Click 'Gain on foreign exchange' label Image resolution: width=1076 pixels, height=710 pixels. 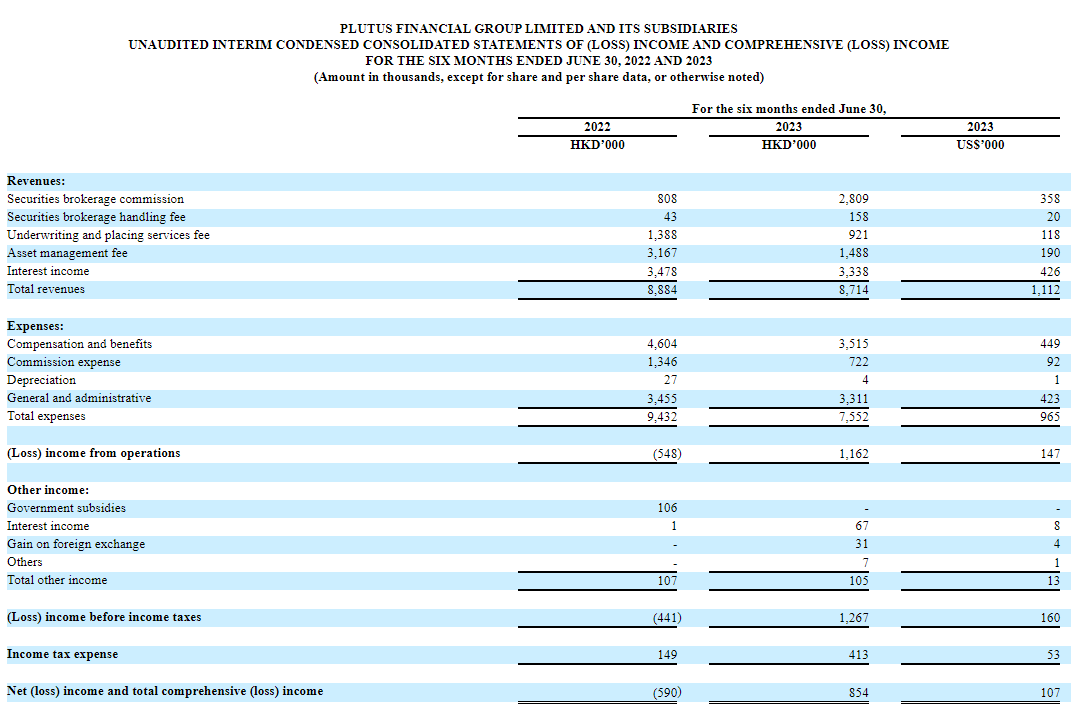76,544
